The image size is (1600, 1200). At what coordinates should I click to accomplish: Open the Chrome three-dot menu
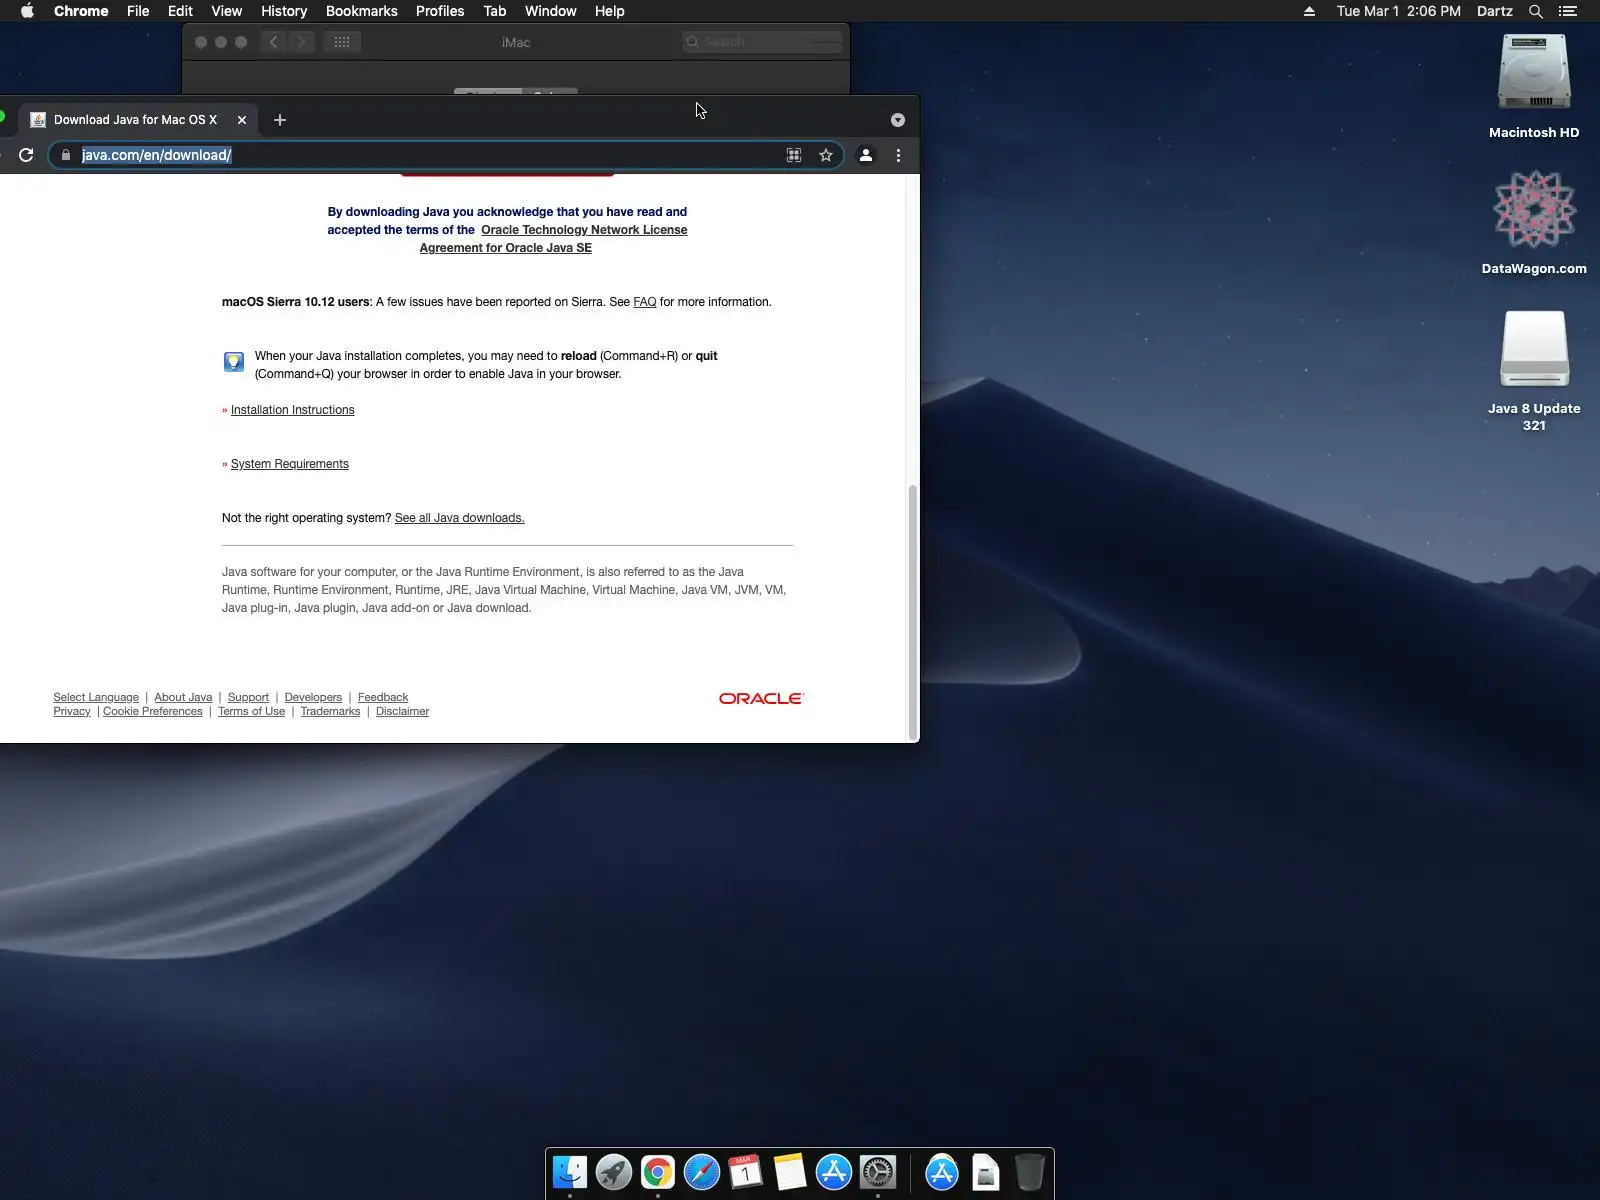point(898,155)
